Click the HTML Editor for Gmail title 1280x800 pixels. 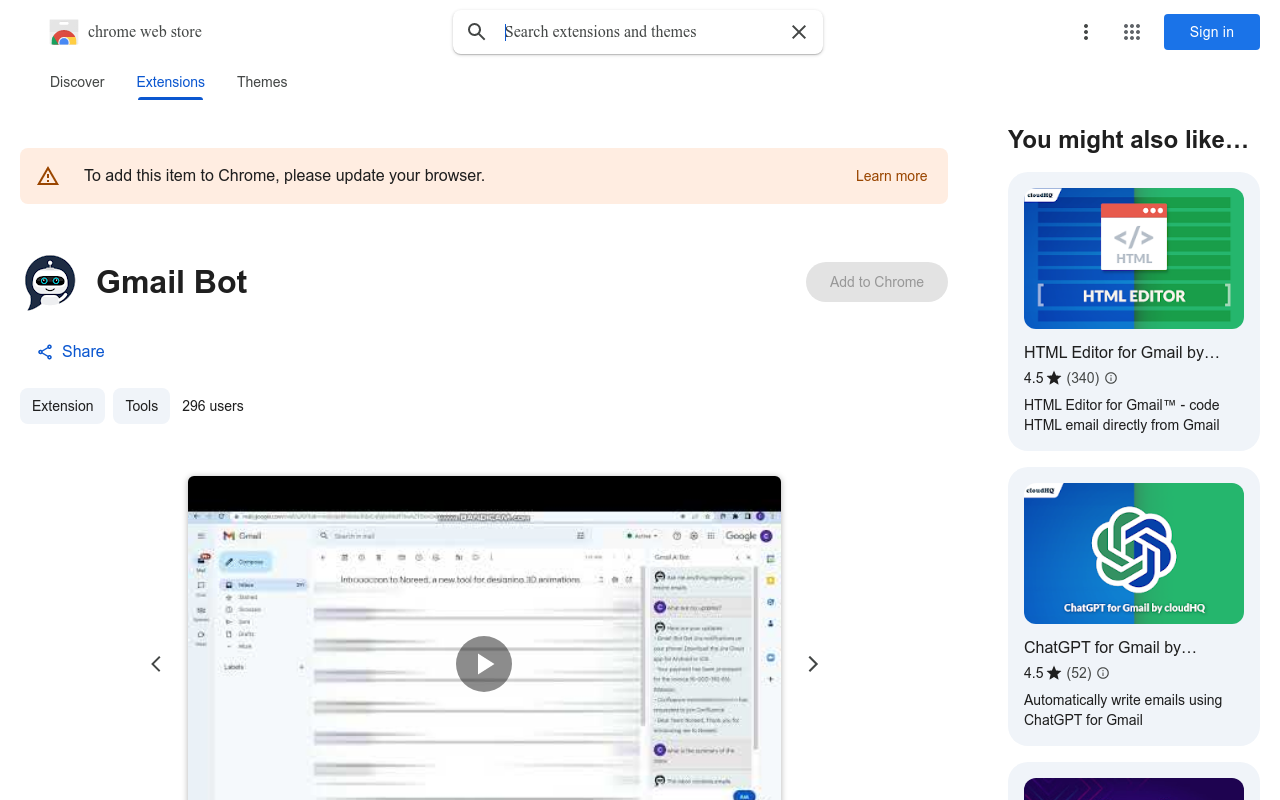pyautogui.click(x=1122, y=353)
